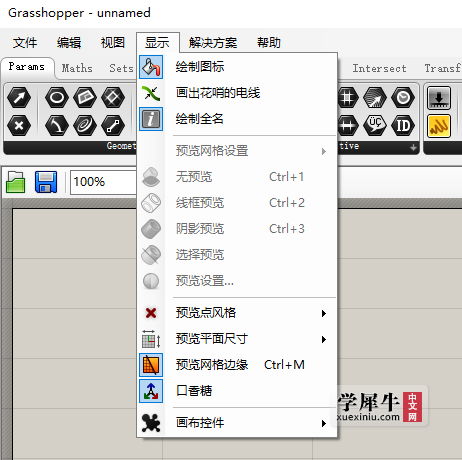This screenshot has width=462, height=460.
Task: Open the 解决方案 menu
Action: coord(213,43)
